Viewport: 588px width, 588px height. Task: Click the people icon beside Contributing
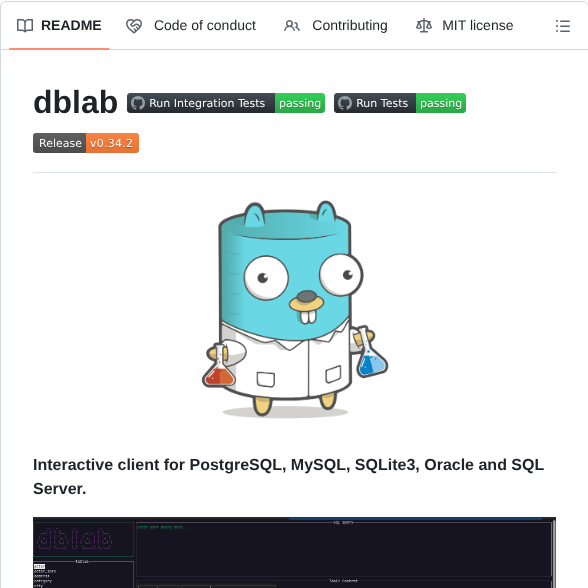coord(292,26)
